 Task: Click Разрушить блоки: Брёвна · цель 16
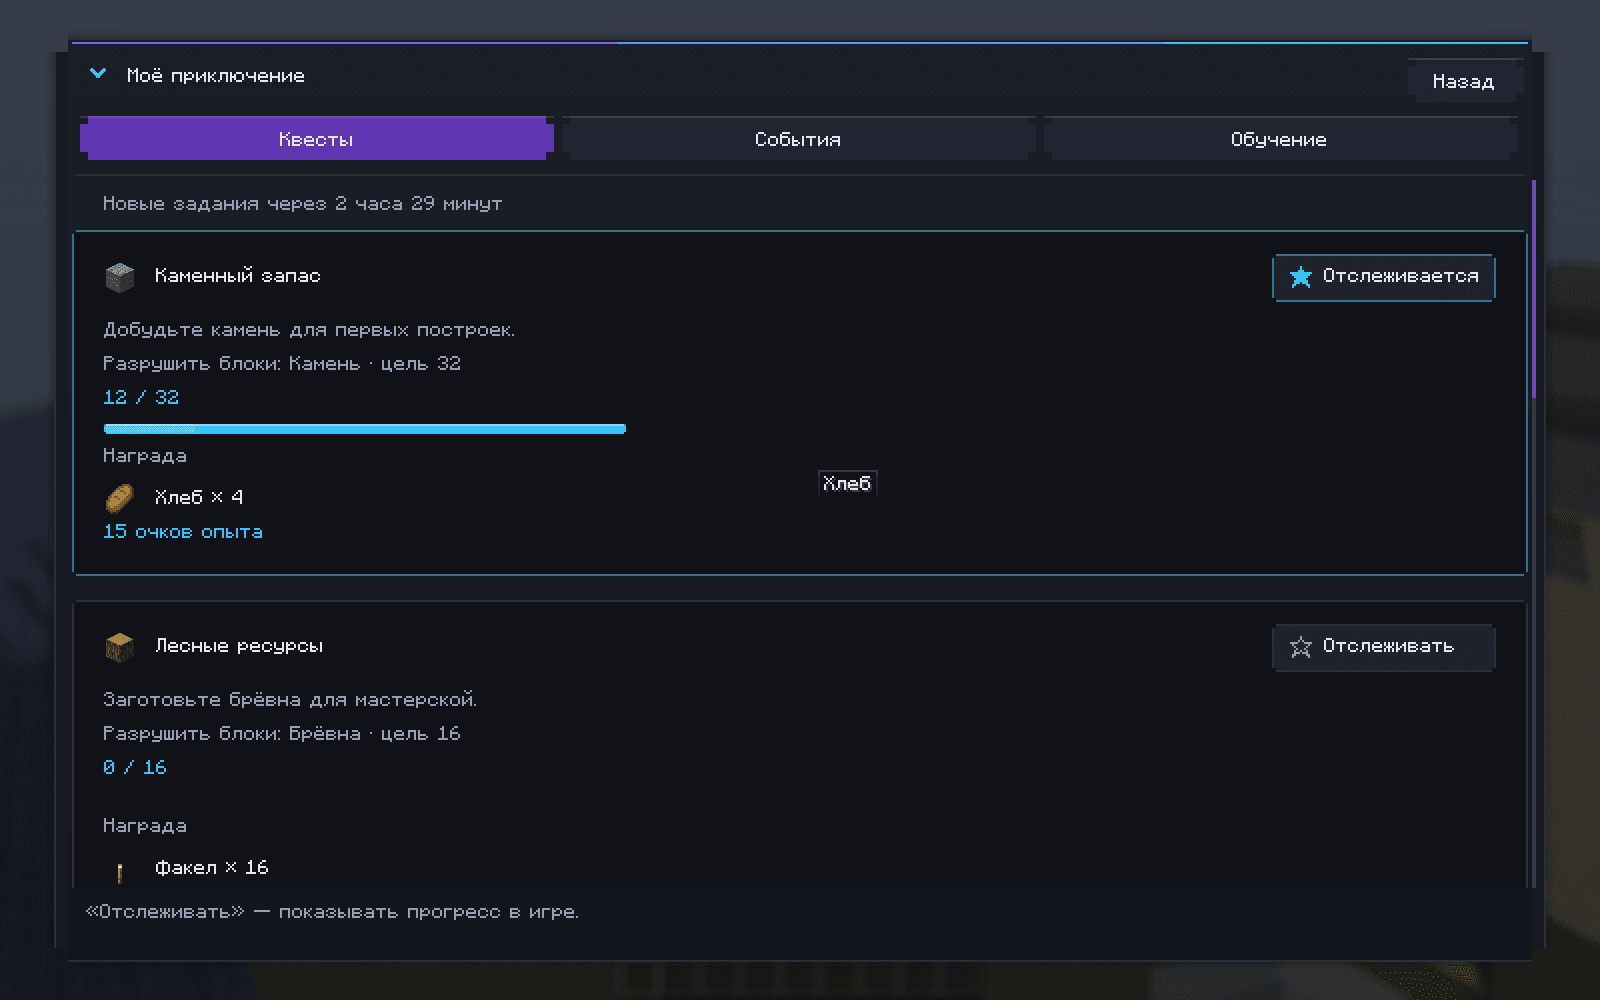[282, 734]
